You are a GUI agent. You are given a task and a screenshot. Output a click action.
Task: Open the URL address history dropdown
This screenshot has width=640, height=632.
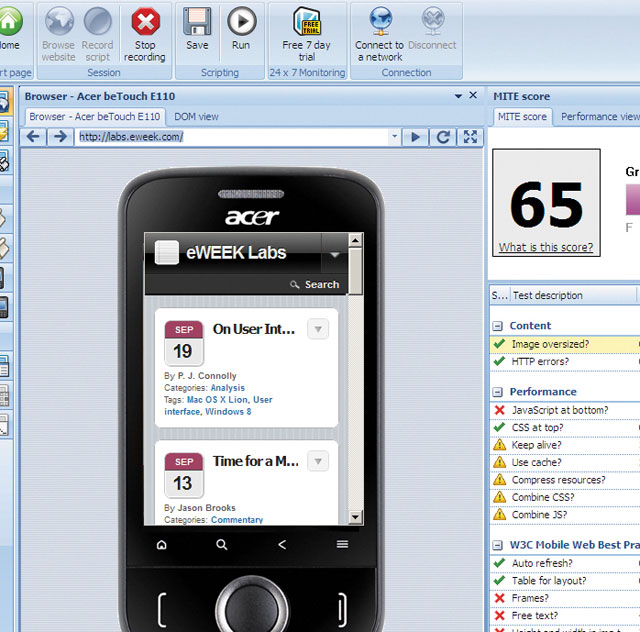394,136
